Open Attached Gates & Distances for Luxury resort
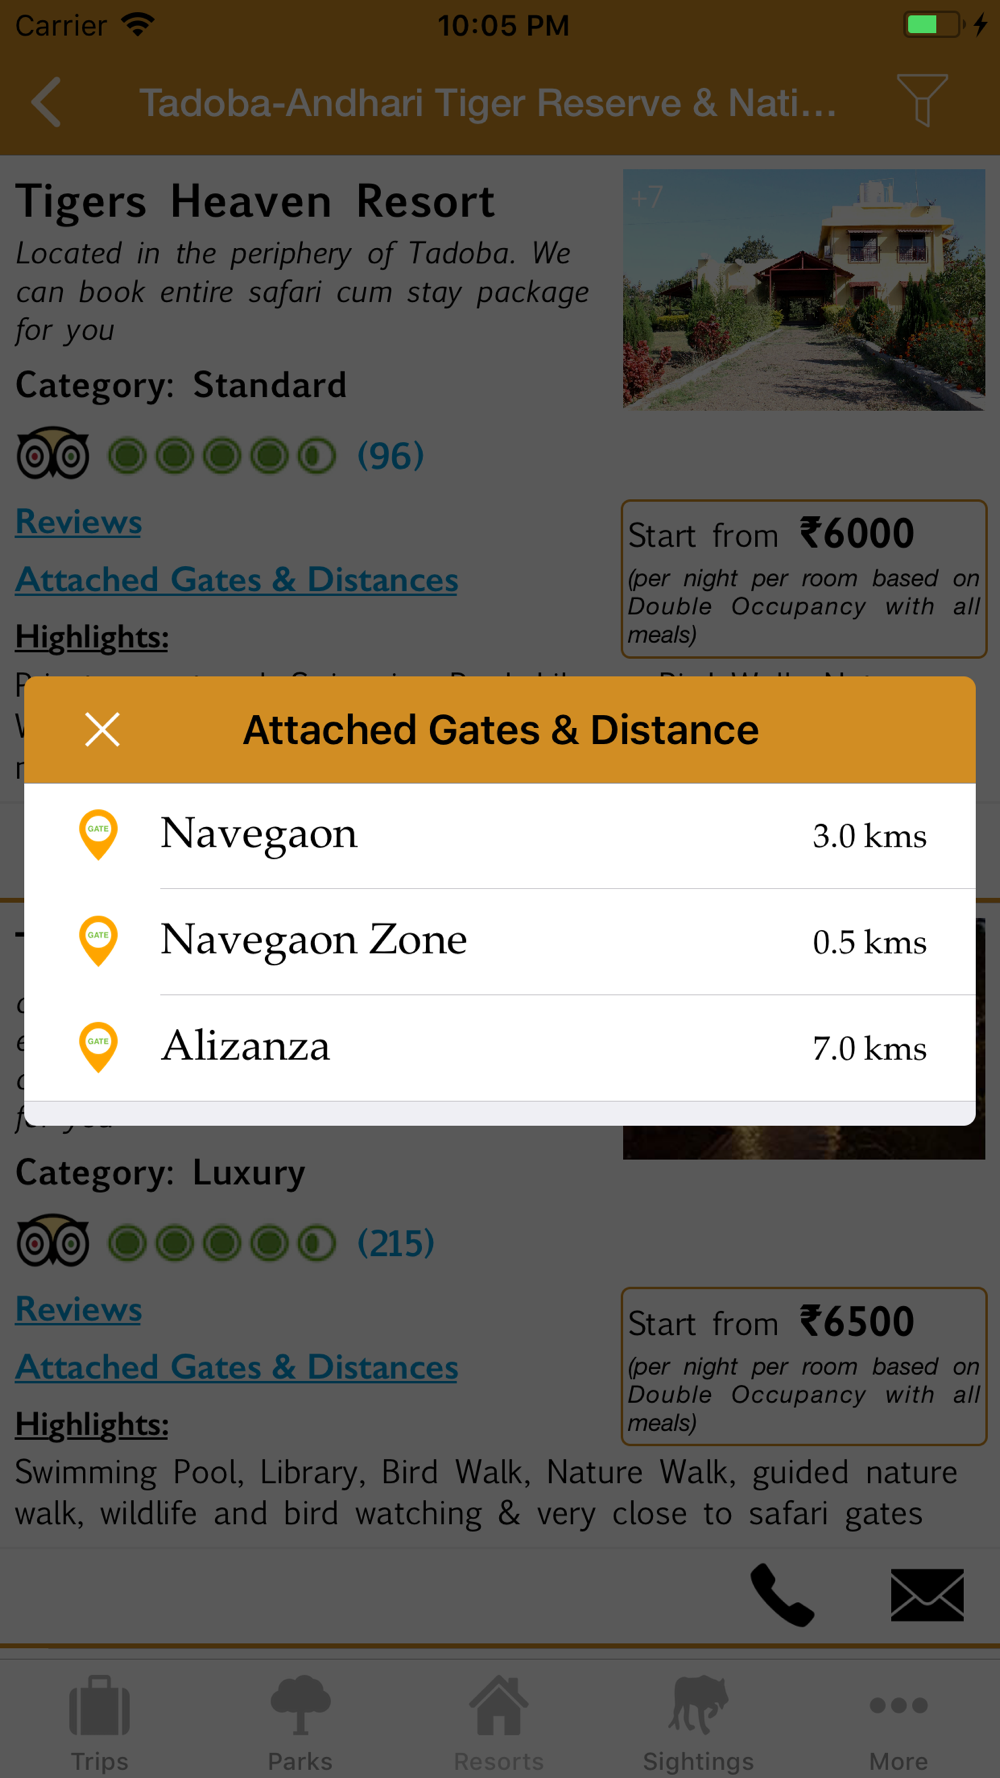1000x1778 pixels. pos(236,1367)
